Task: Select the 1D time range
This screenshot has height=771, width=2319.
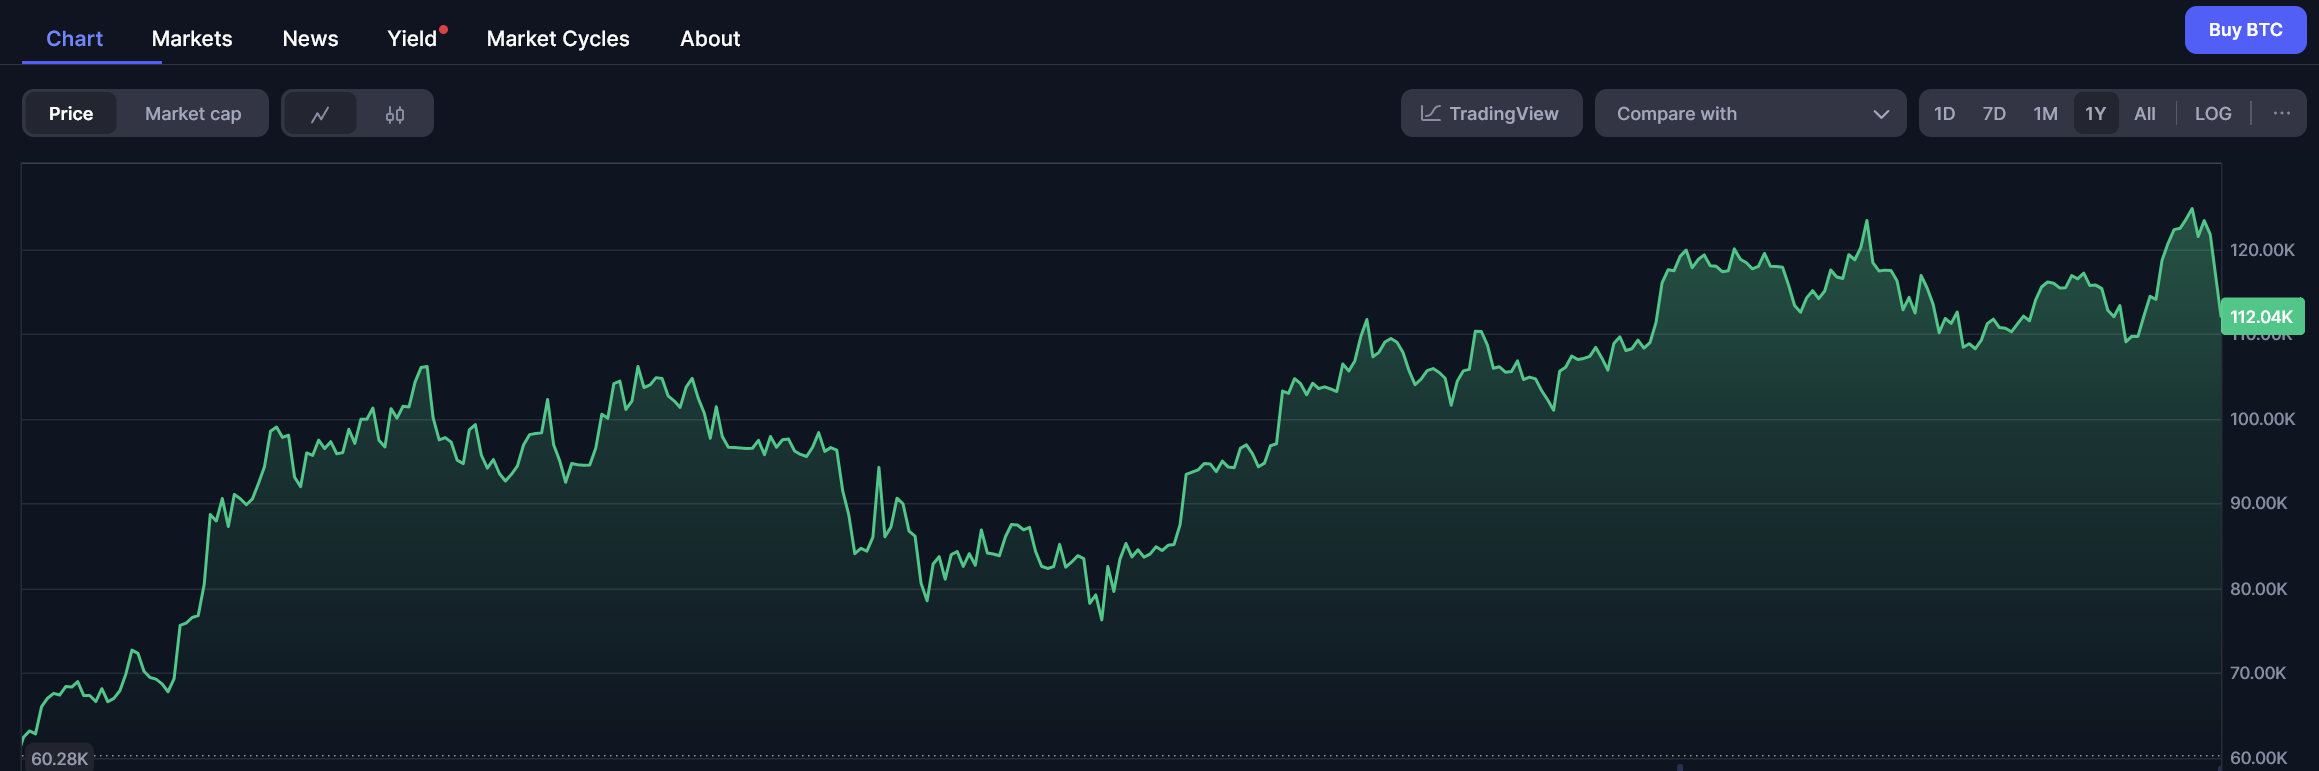Action: tap(1944, 114)
